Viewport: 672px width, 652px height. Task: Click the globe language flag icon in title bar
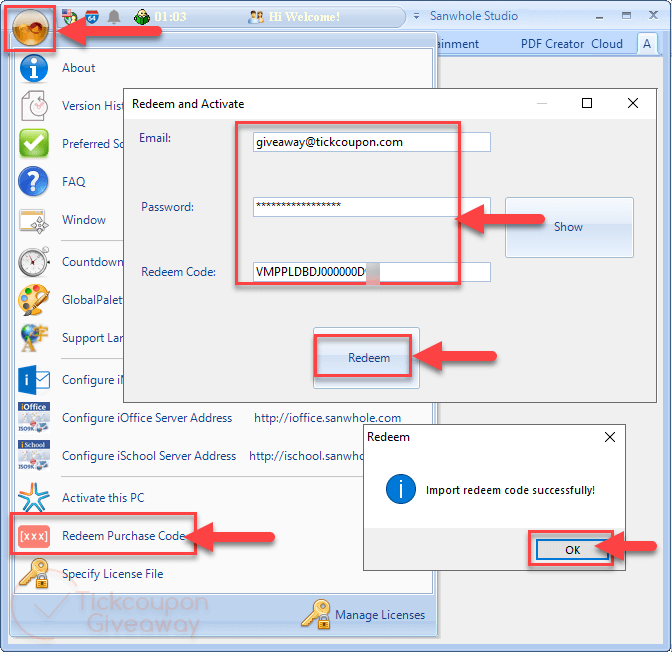pos(69,16)
